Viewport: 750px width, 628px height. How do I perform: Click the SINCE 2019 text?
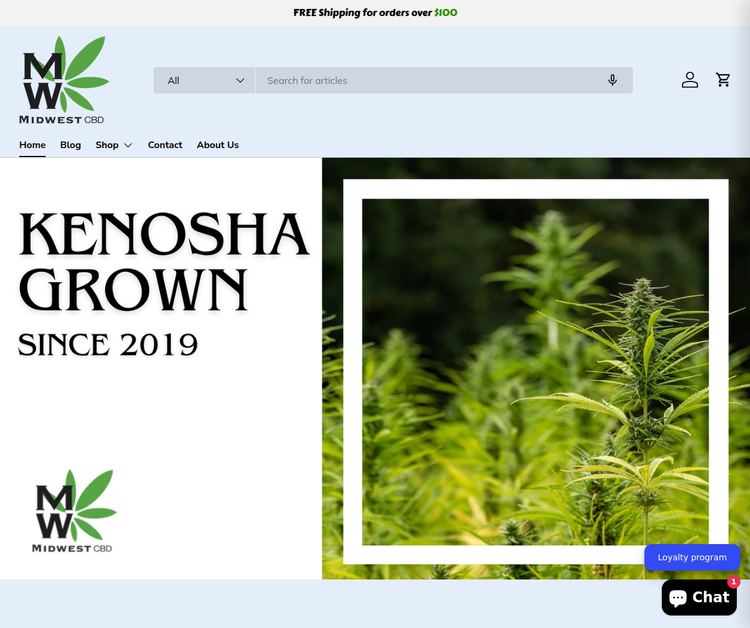(x=108, y=345)
